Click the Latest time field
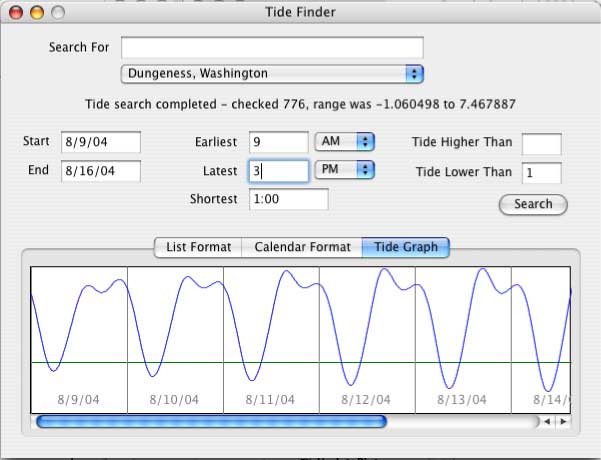601x460 pixels. pos(278,171)
